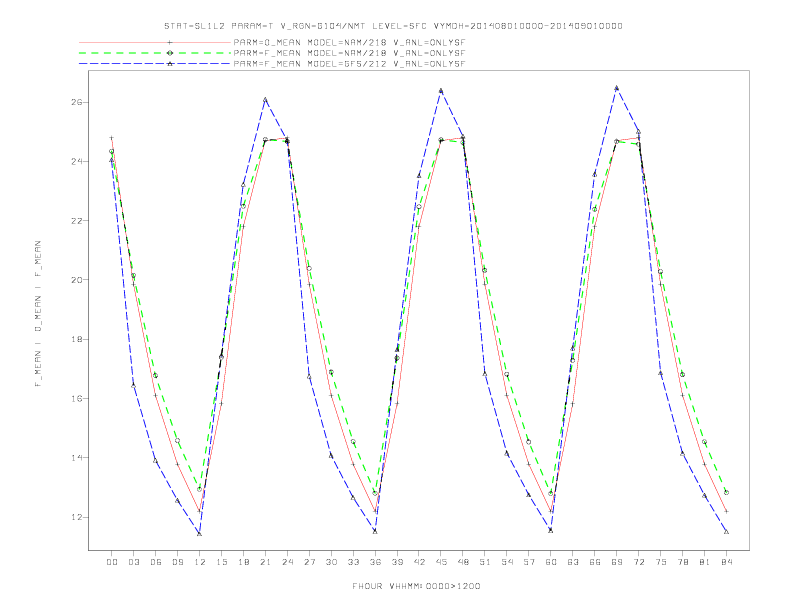The width and height of the screenshot is (792, 612).
Task: Click x-axis forecast hour label 36
Action: [375, 562]
